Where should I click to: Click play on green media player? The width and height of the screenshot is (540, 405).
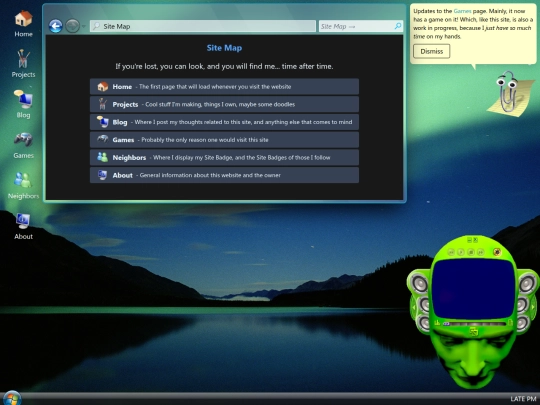tap(461, 252)
